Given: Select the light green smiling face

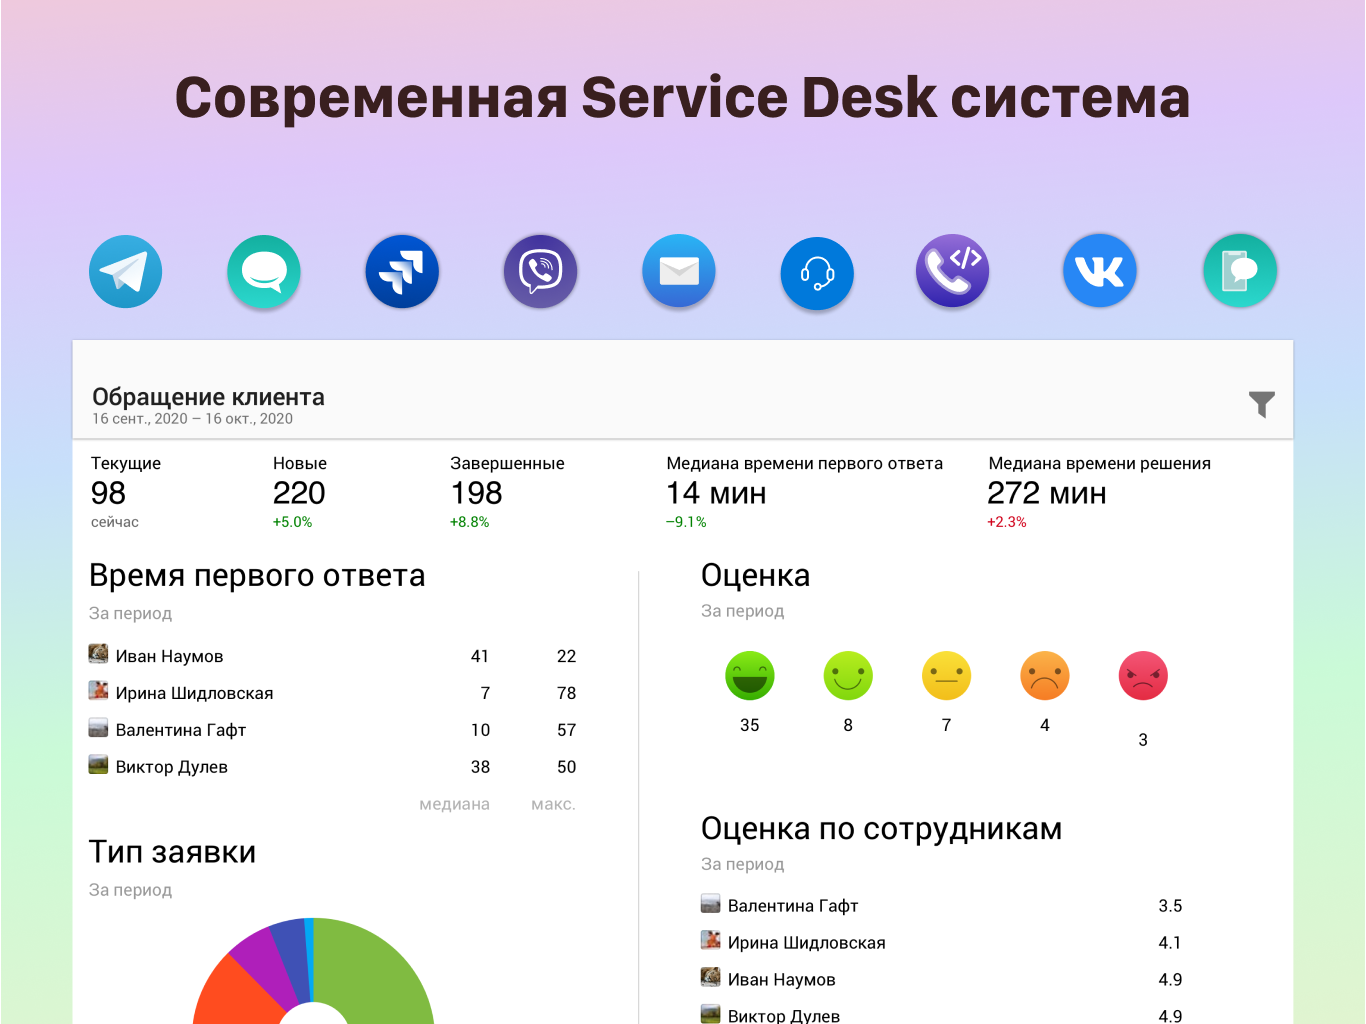Looking at the screenshot, I should 848,676.
